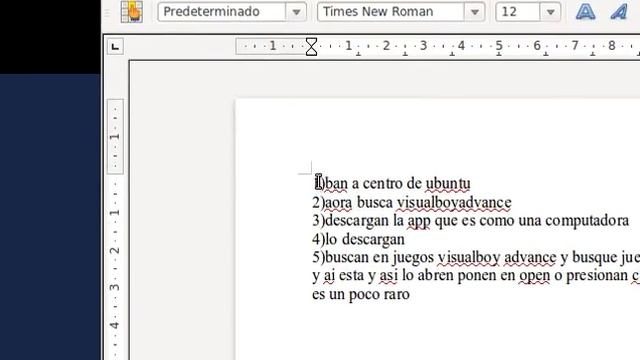Expand the paragraph style dropdown arrow
640x360 pixels.
coord(296,12)
